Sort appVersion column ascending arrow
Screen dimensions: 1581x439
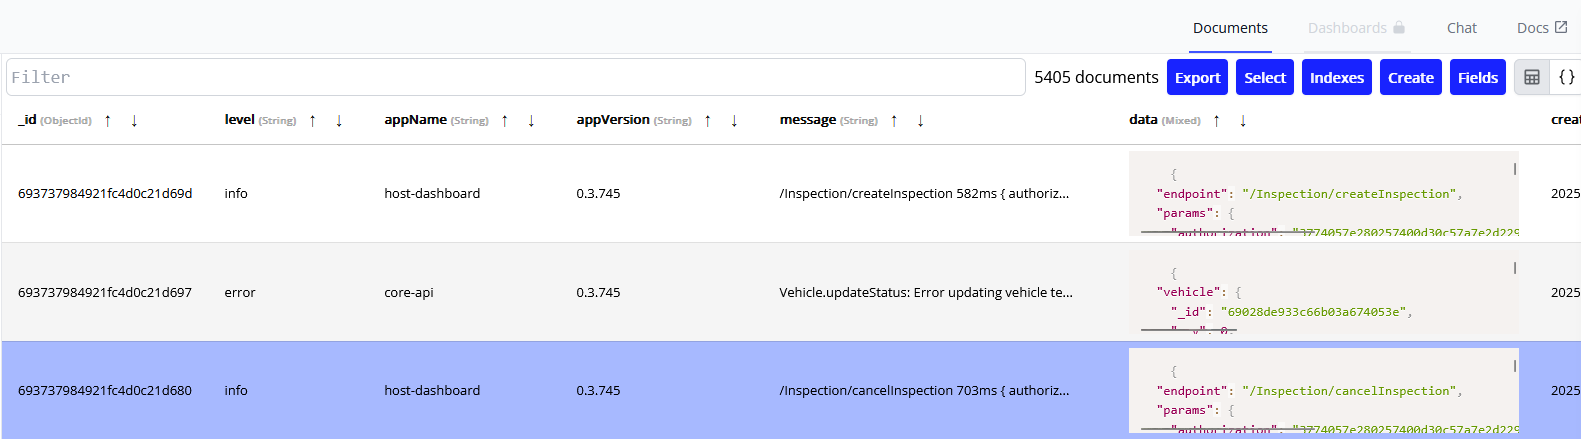pos(708,121)
